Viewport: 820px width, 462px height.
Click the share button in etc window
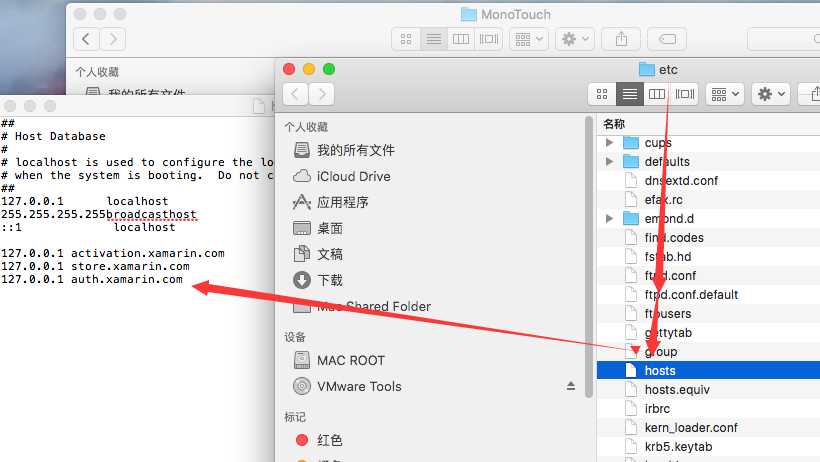811,94
